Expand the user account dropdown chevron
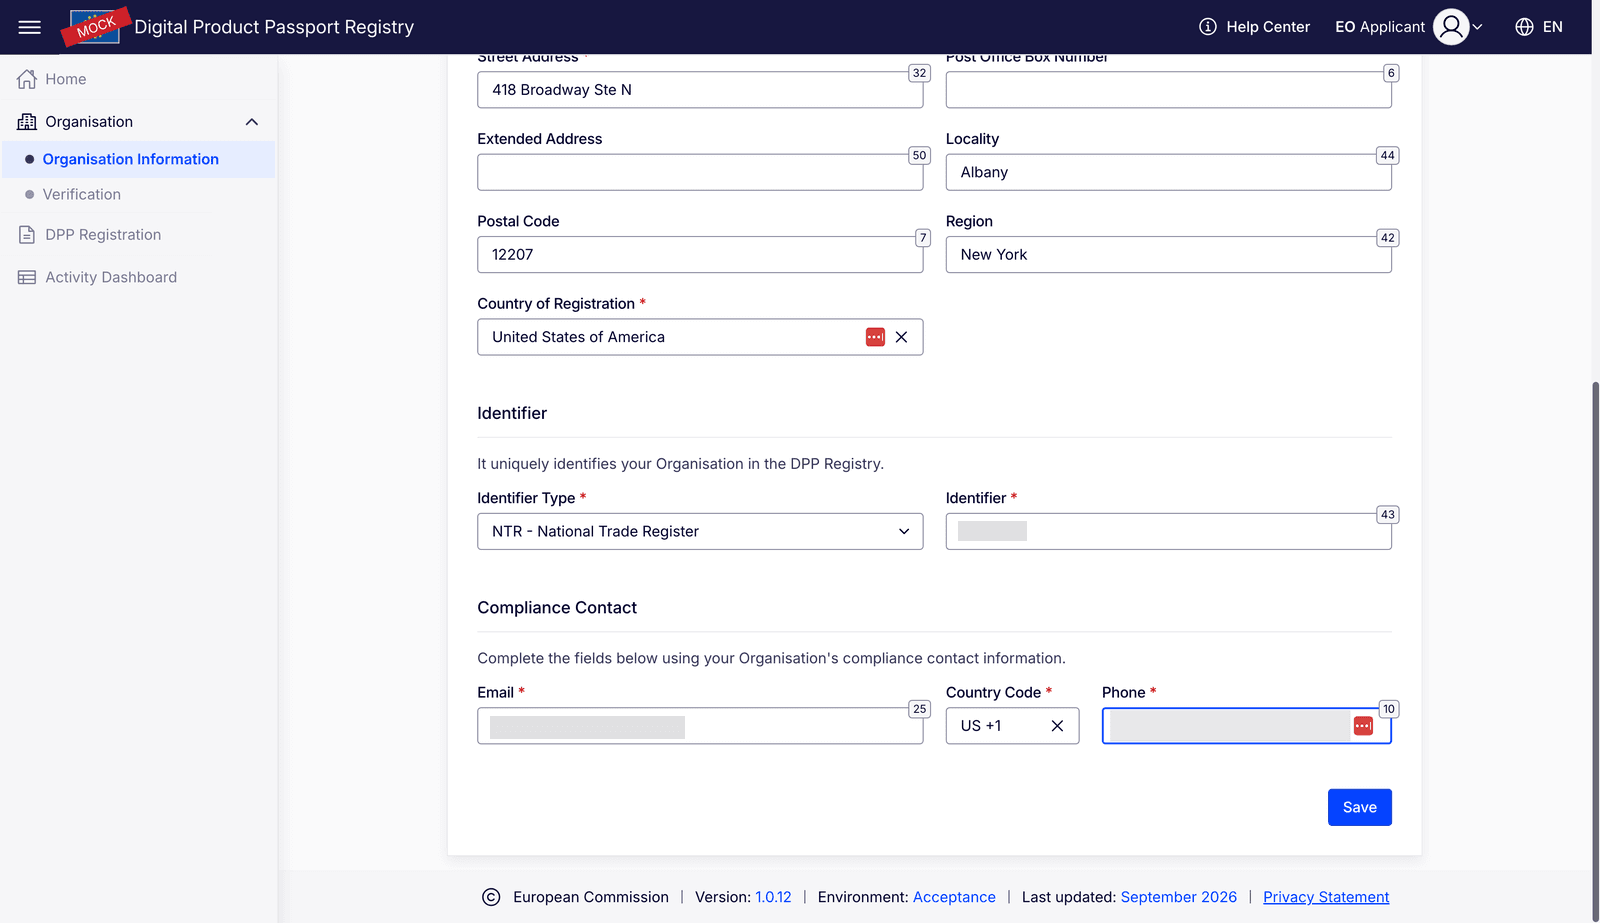The image size is (1600, 923). tap(1477, 27)
